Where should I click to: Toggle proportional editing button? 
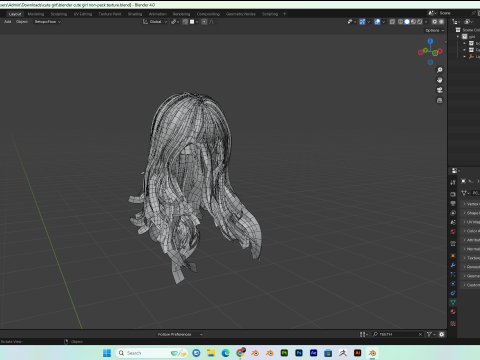click(x=204, y=22)
